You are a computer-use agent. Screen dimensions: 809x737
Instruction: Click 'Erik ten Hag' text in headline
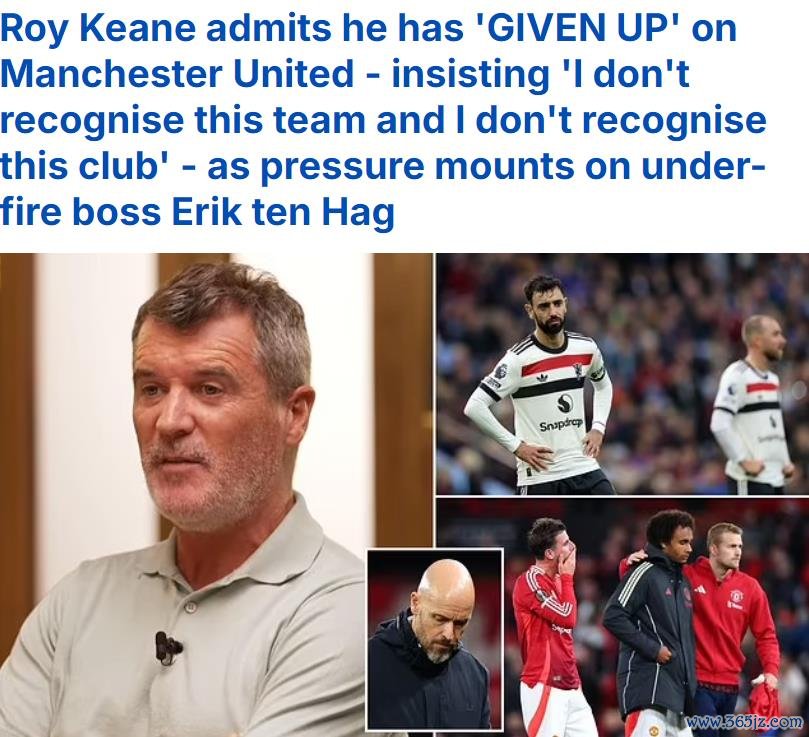[x=283, y=212]
